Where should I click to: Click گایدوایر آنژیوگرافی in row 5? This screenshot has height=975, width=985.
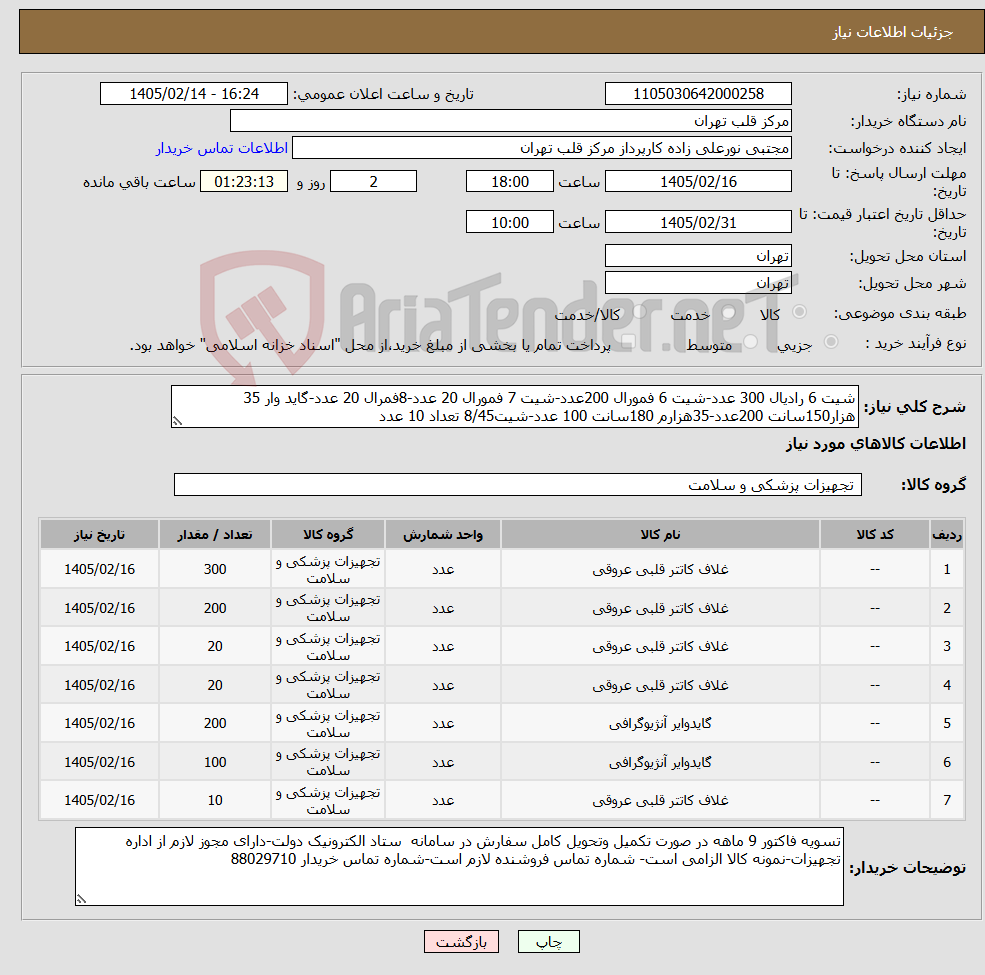click(660, 724)
